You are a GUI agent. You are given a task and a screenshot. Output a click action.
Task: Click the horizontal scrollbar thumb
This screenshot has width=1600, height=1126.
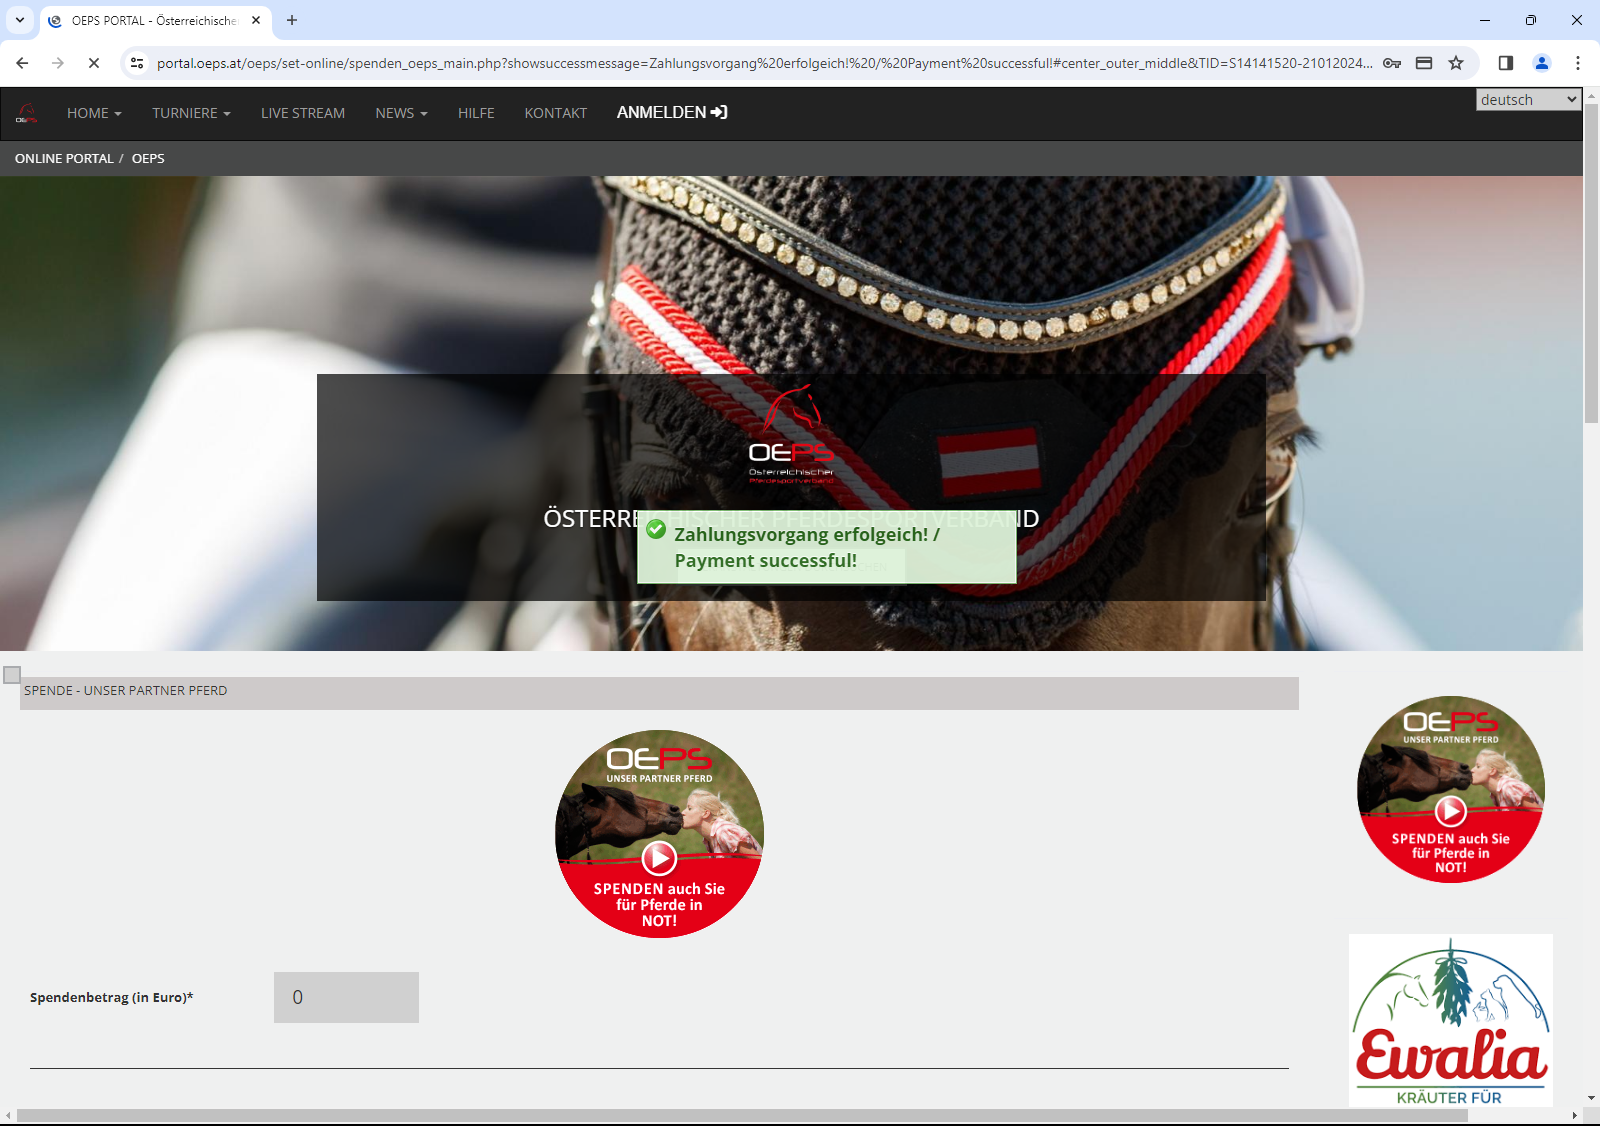click(x=741, y=1115)
